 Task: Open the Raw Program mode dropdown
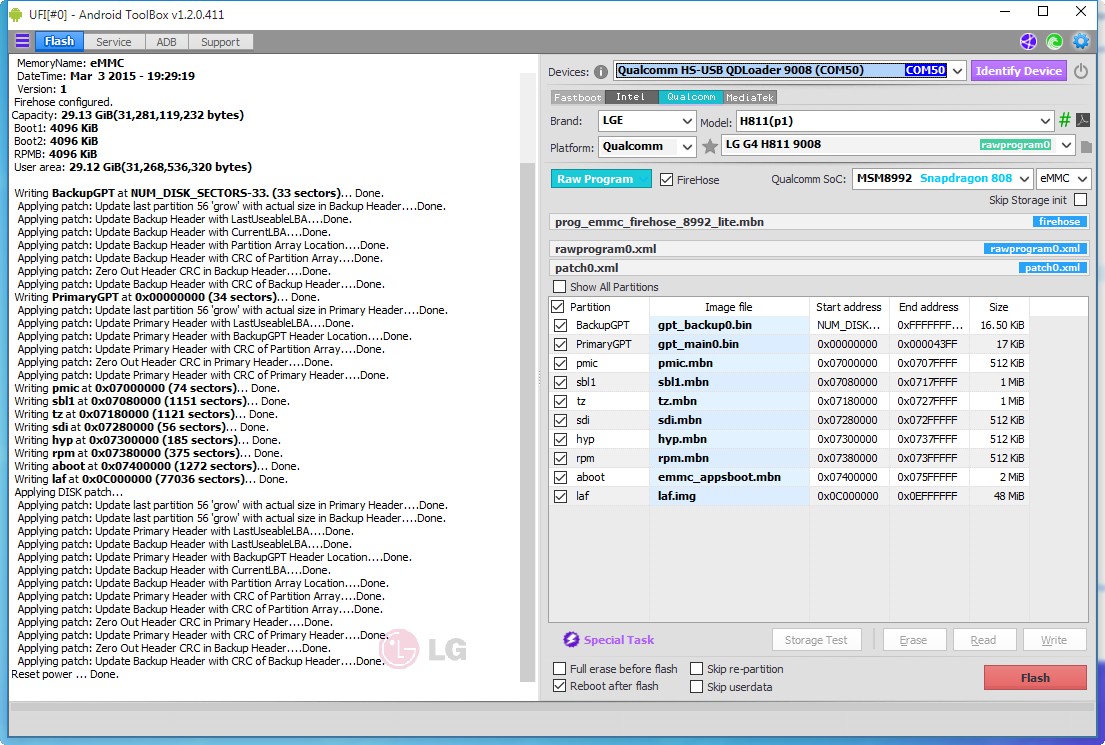tap(601, 179)
